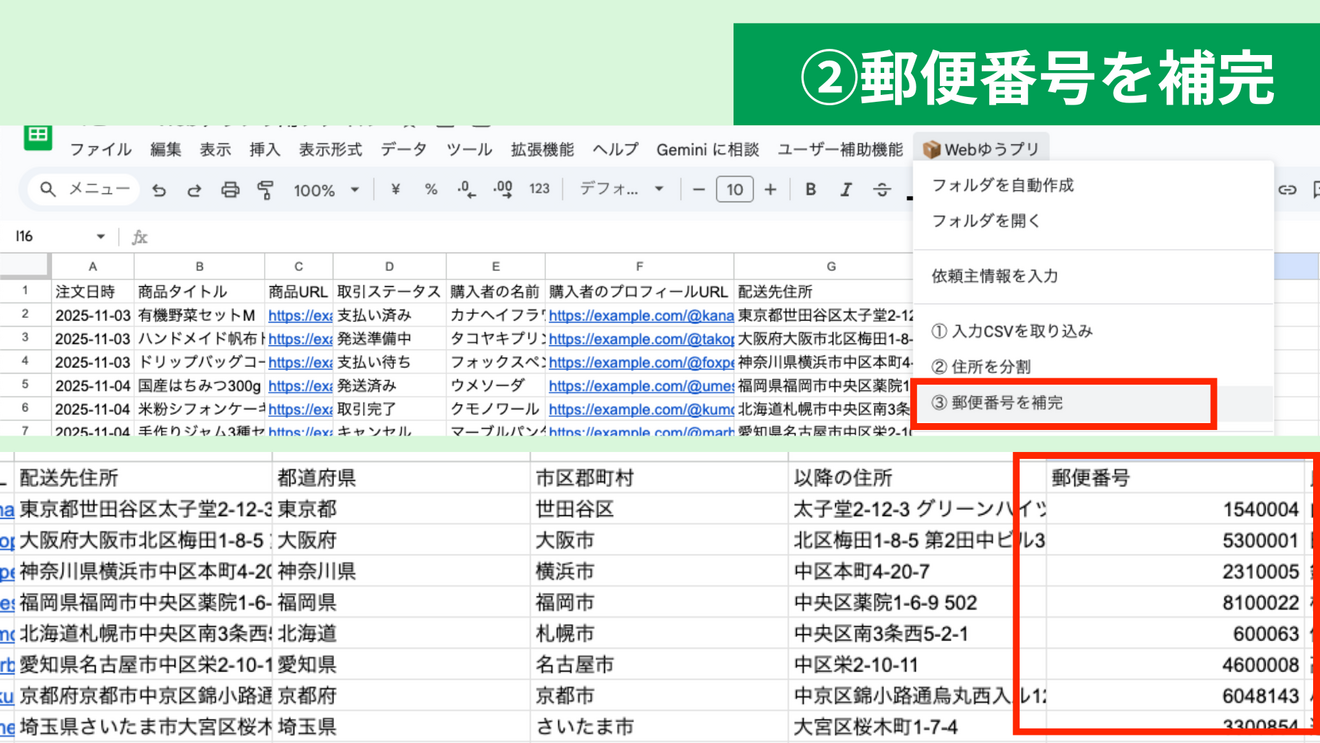Click the 神奈川県 prefecture cell

[x=401, y=571]
